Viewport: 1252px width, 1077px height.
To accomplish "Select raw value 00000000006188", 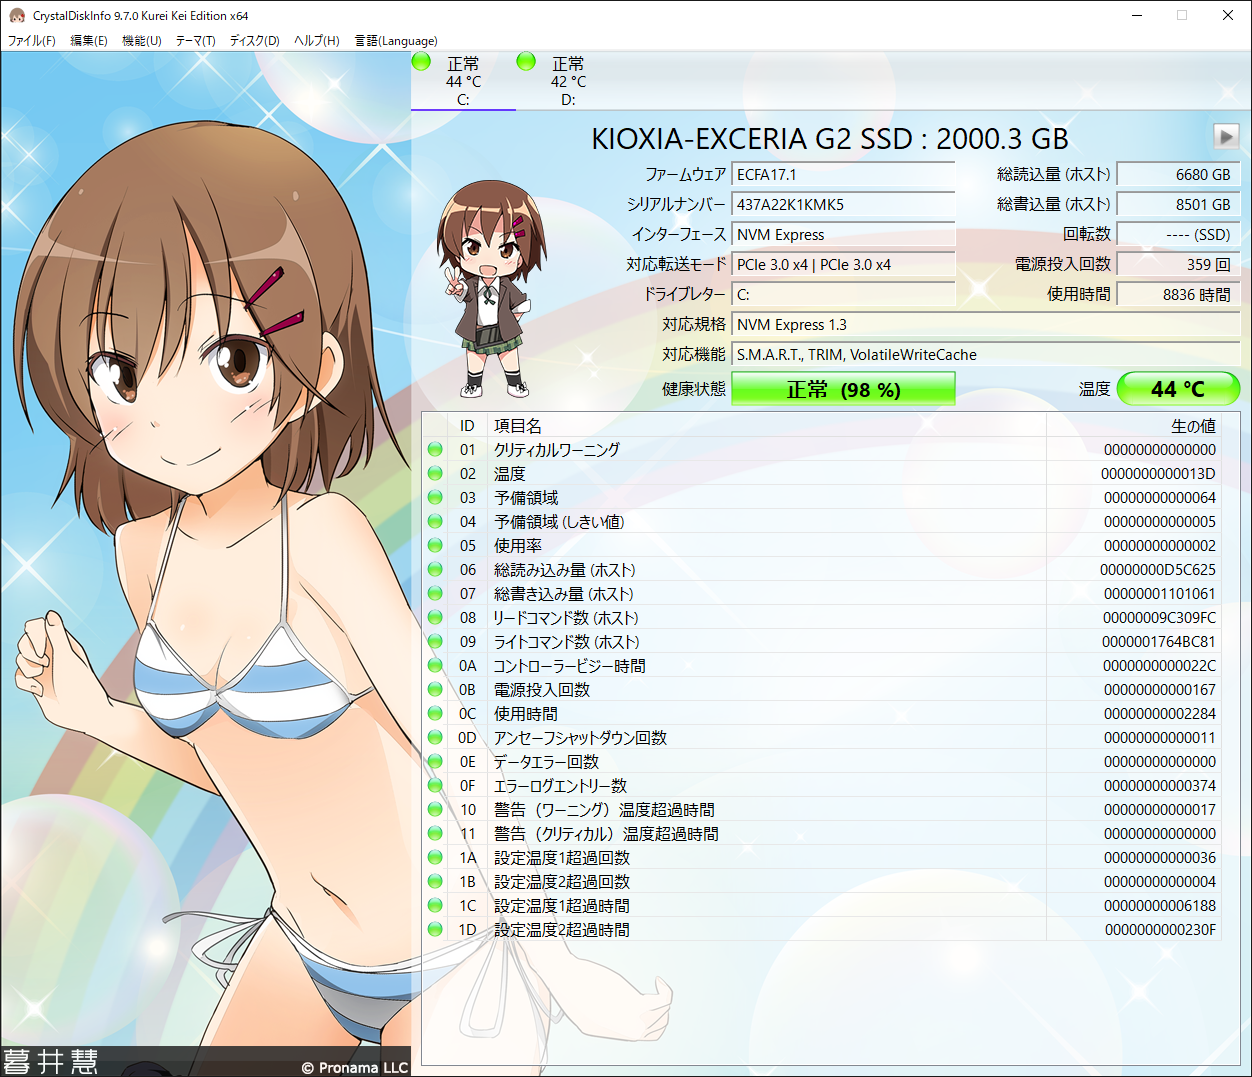I will tap(1160, 906).
